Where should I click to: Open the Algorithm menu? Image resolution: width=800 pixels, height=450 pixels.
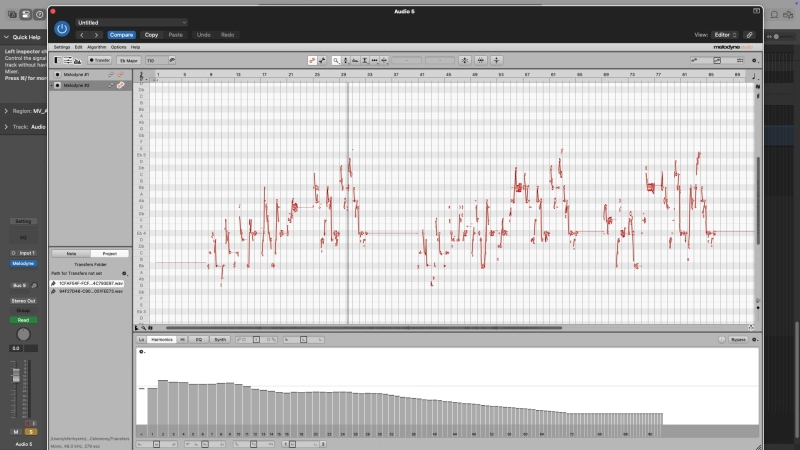[x=97, y=47]
